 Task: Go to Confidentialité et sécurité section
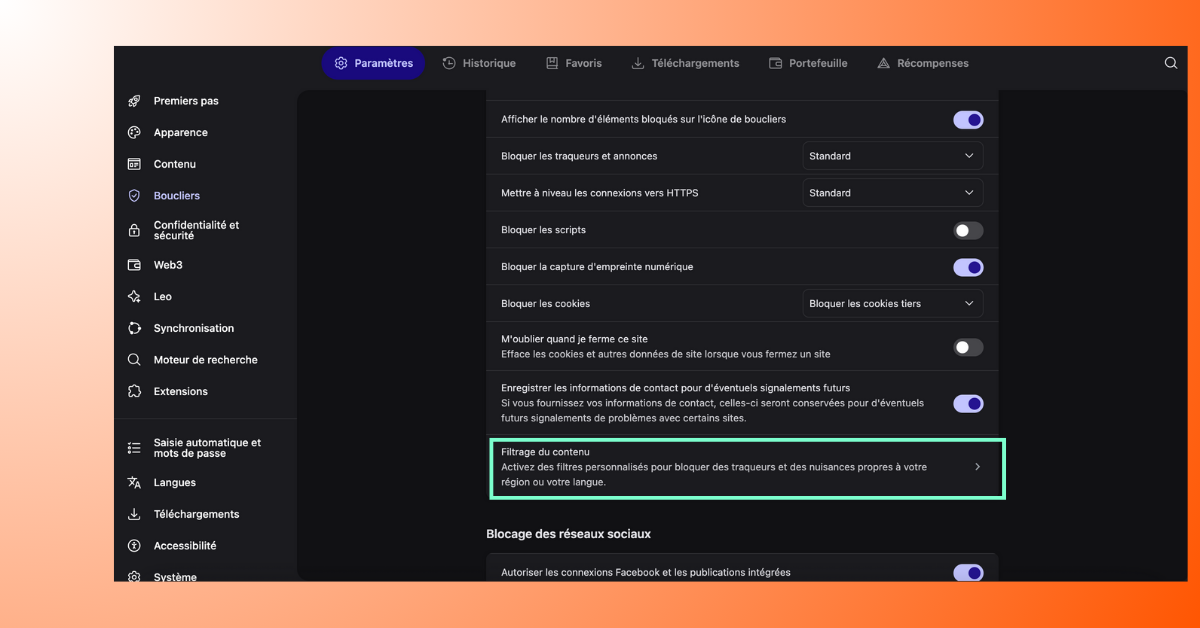(196, 231)
